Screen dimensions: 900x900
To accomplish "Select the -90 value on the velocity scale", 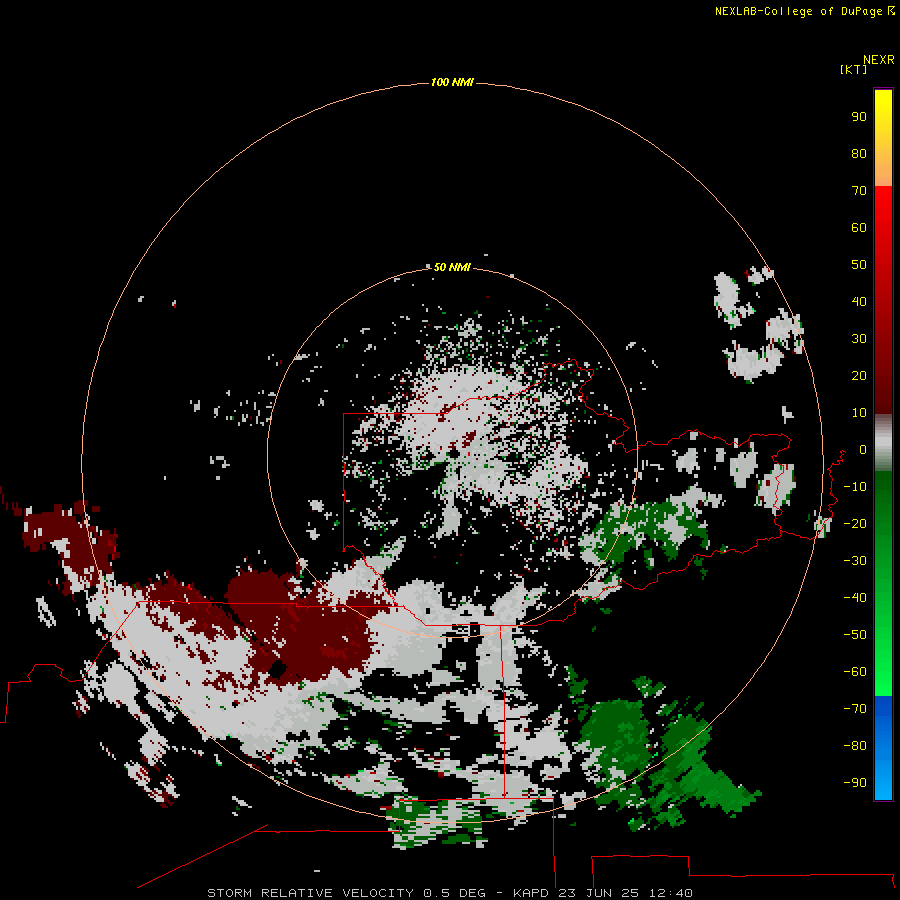I will tap(855, 783).
